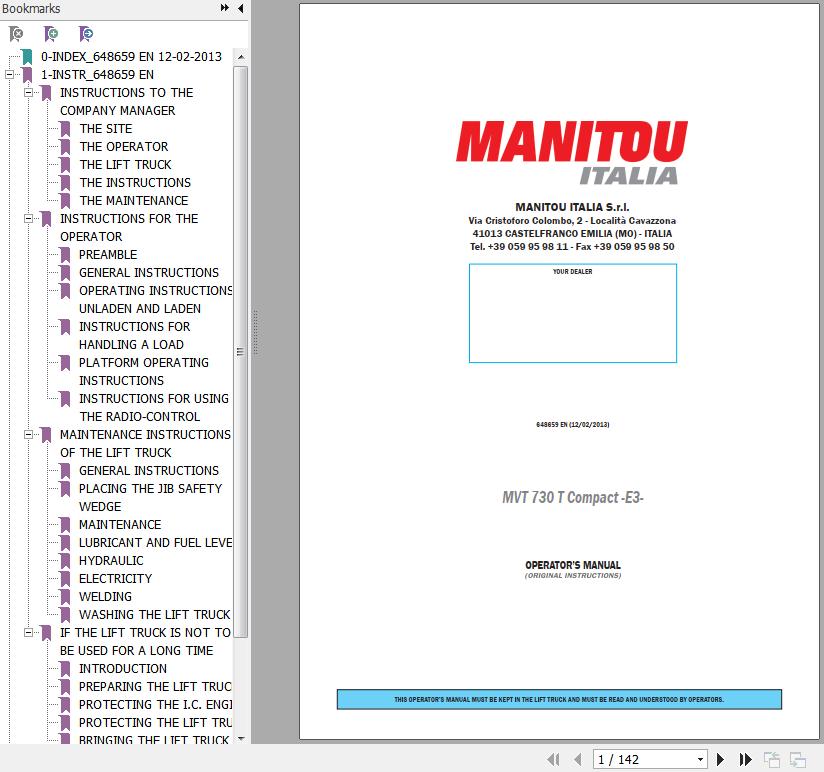Viewport: 824px width, 772px height.
Task: Go to the previous page
Action: tap(578, 759)
